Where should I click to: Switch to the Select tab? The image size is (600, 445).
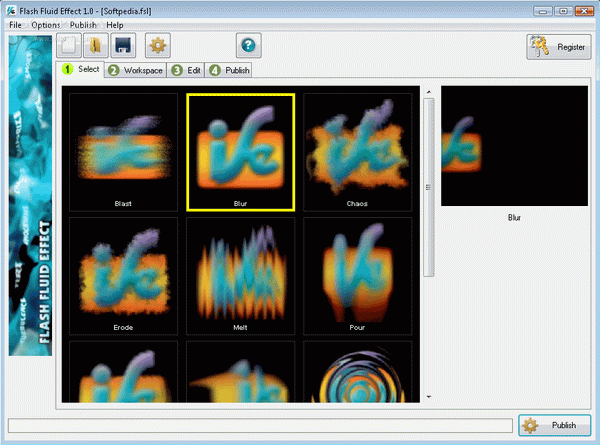click(80, 69)
